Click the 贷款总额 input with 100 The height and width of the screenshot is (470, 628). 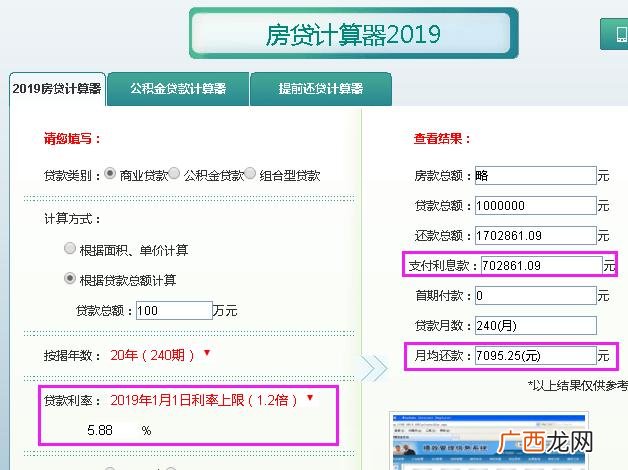point(174,311)
